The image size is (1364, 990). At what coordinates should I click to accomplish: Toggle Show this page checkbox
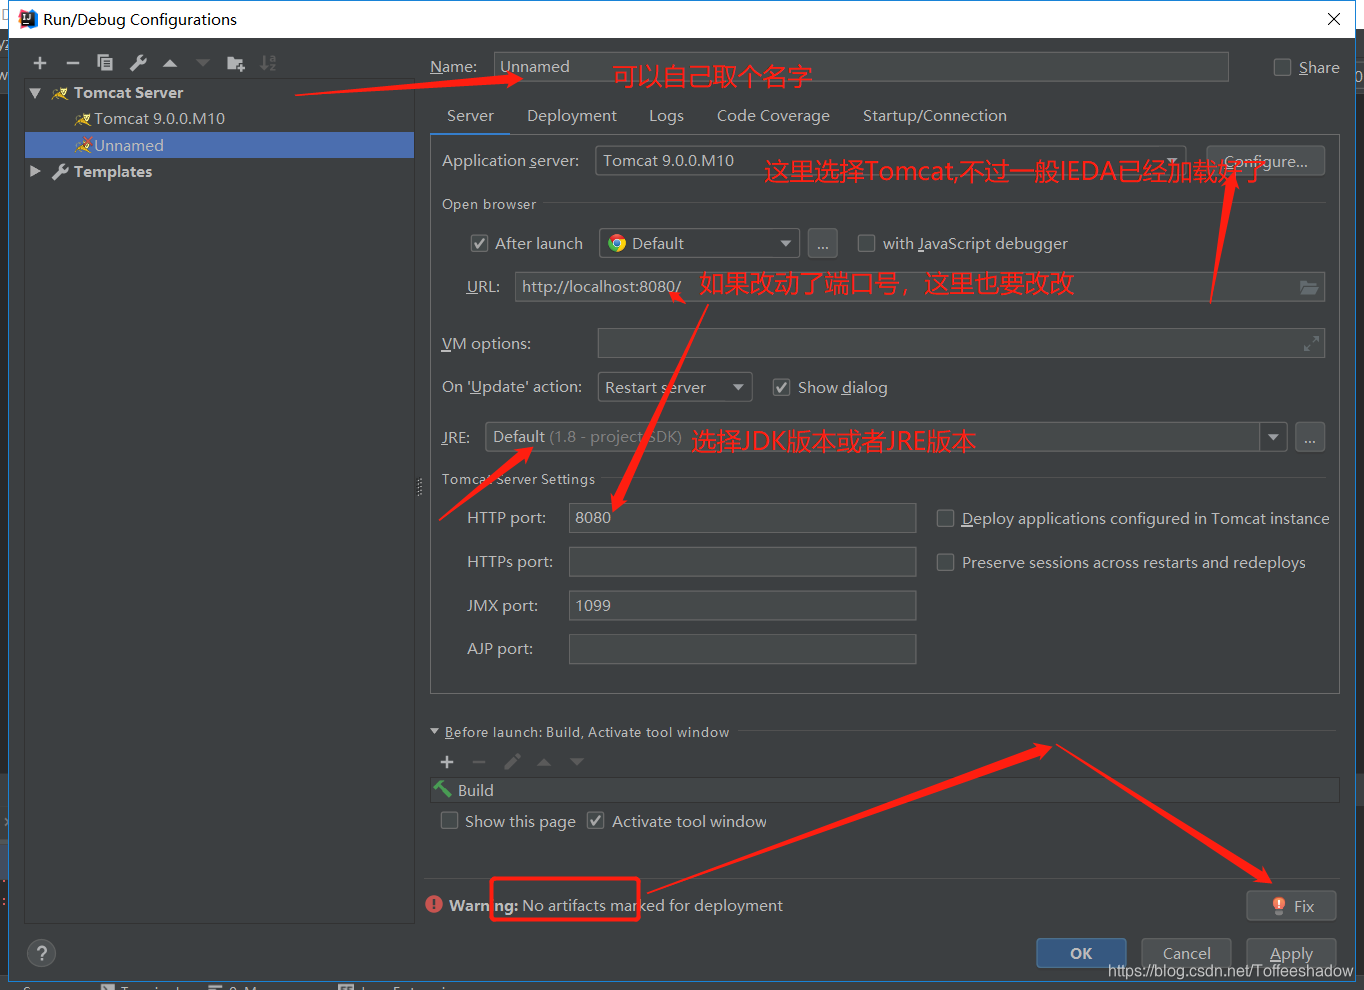click(450, 821)
